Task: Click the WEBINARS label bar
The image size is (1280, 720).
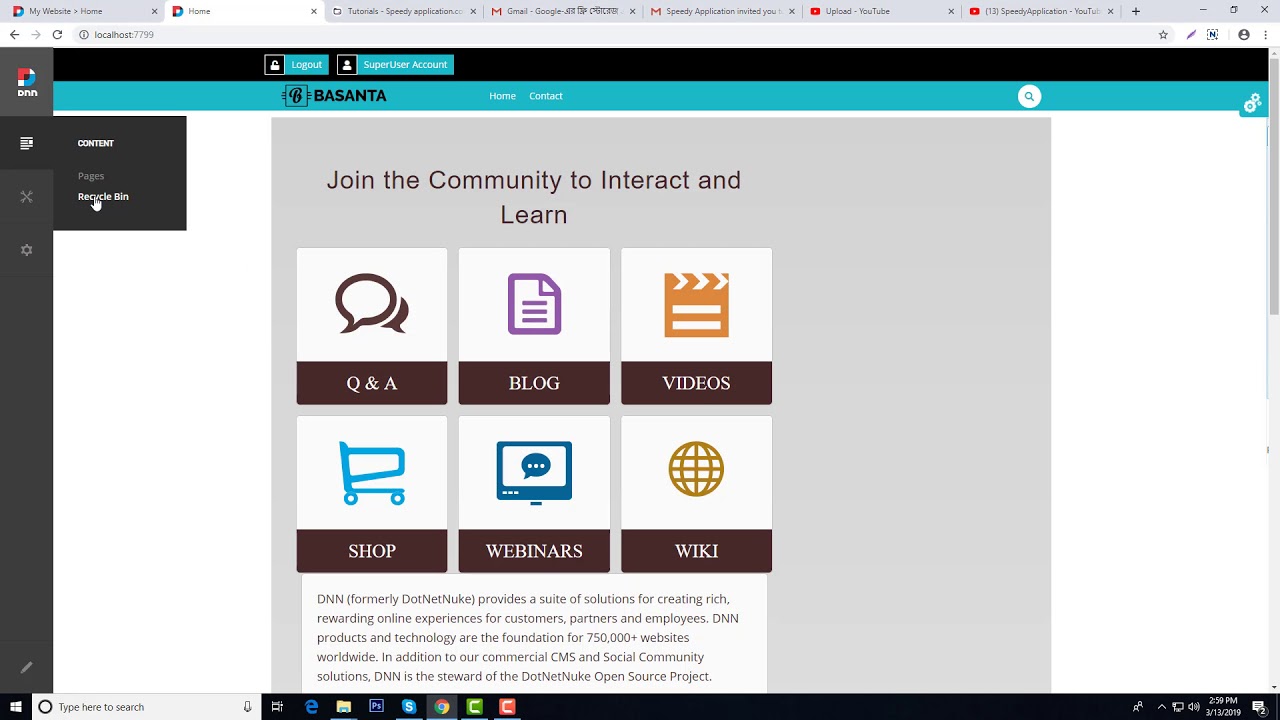Action: 534,551
